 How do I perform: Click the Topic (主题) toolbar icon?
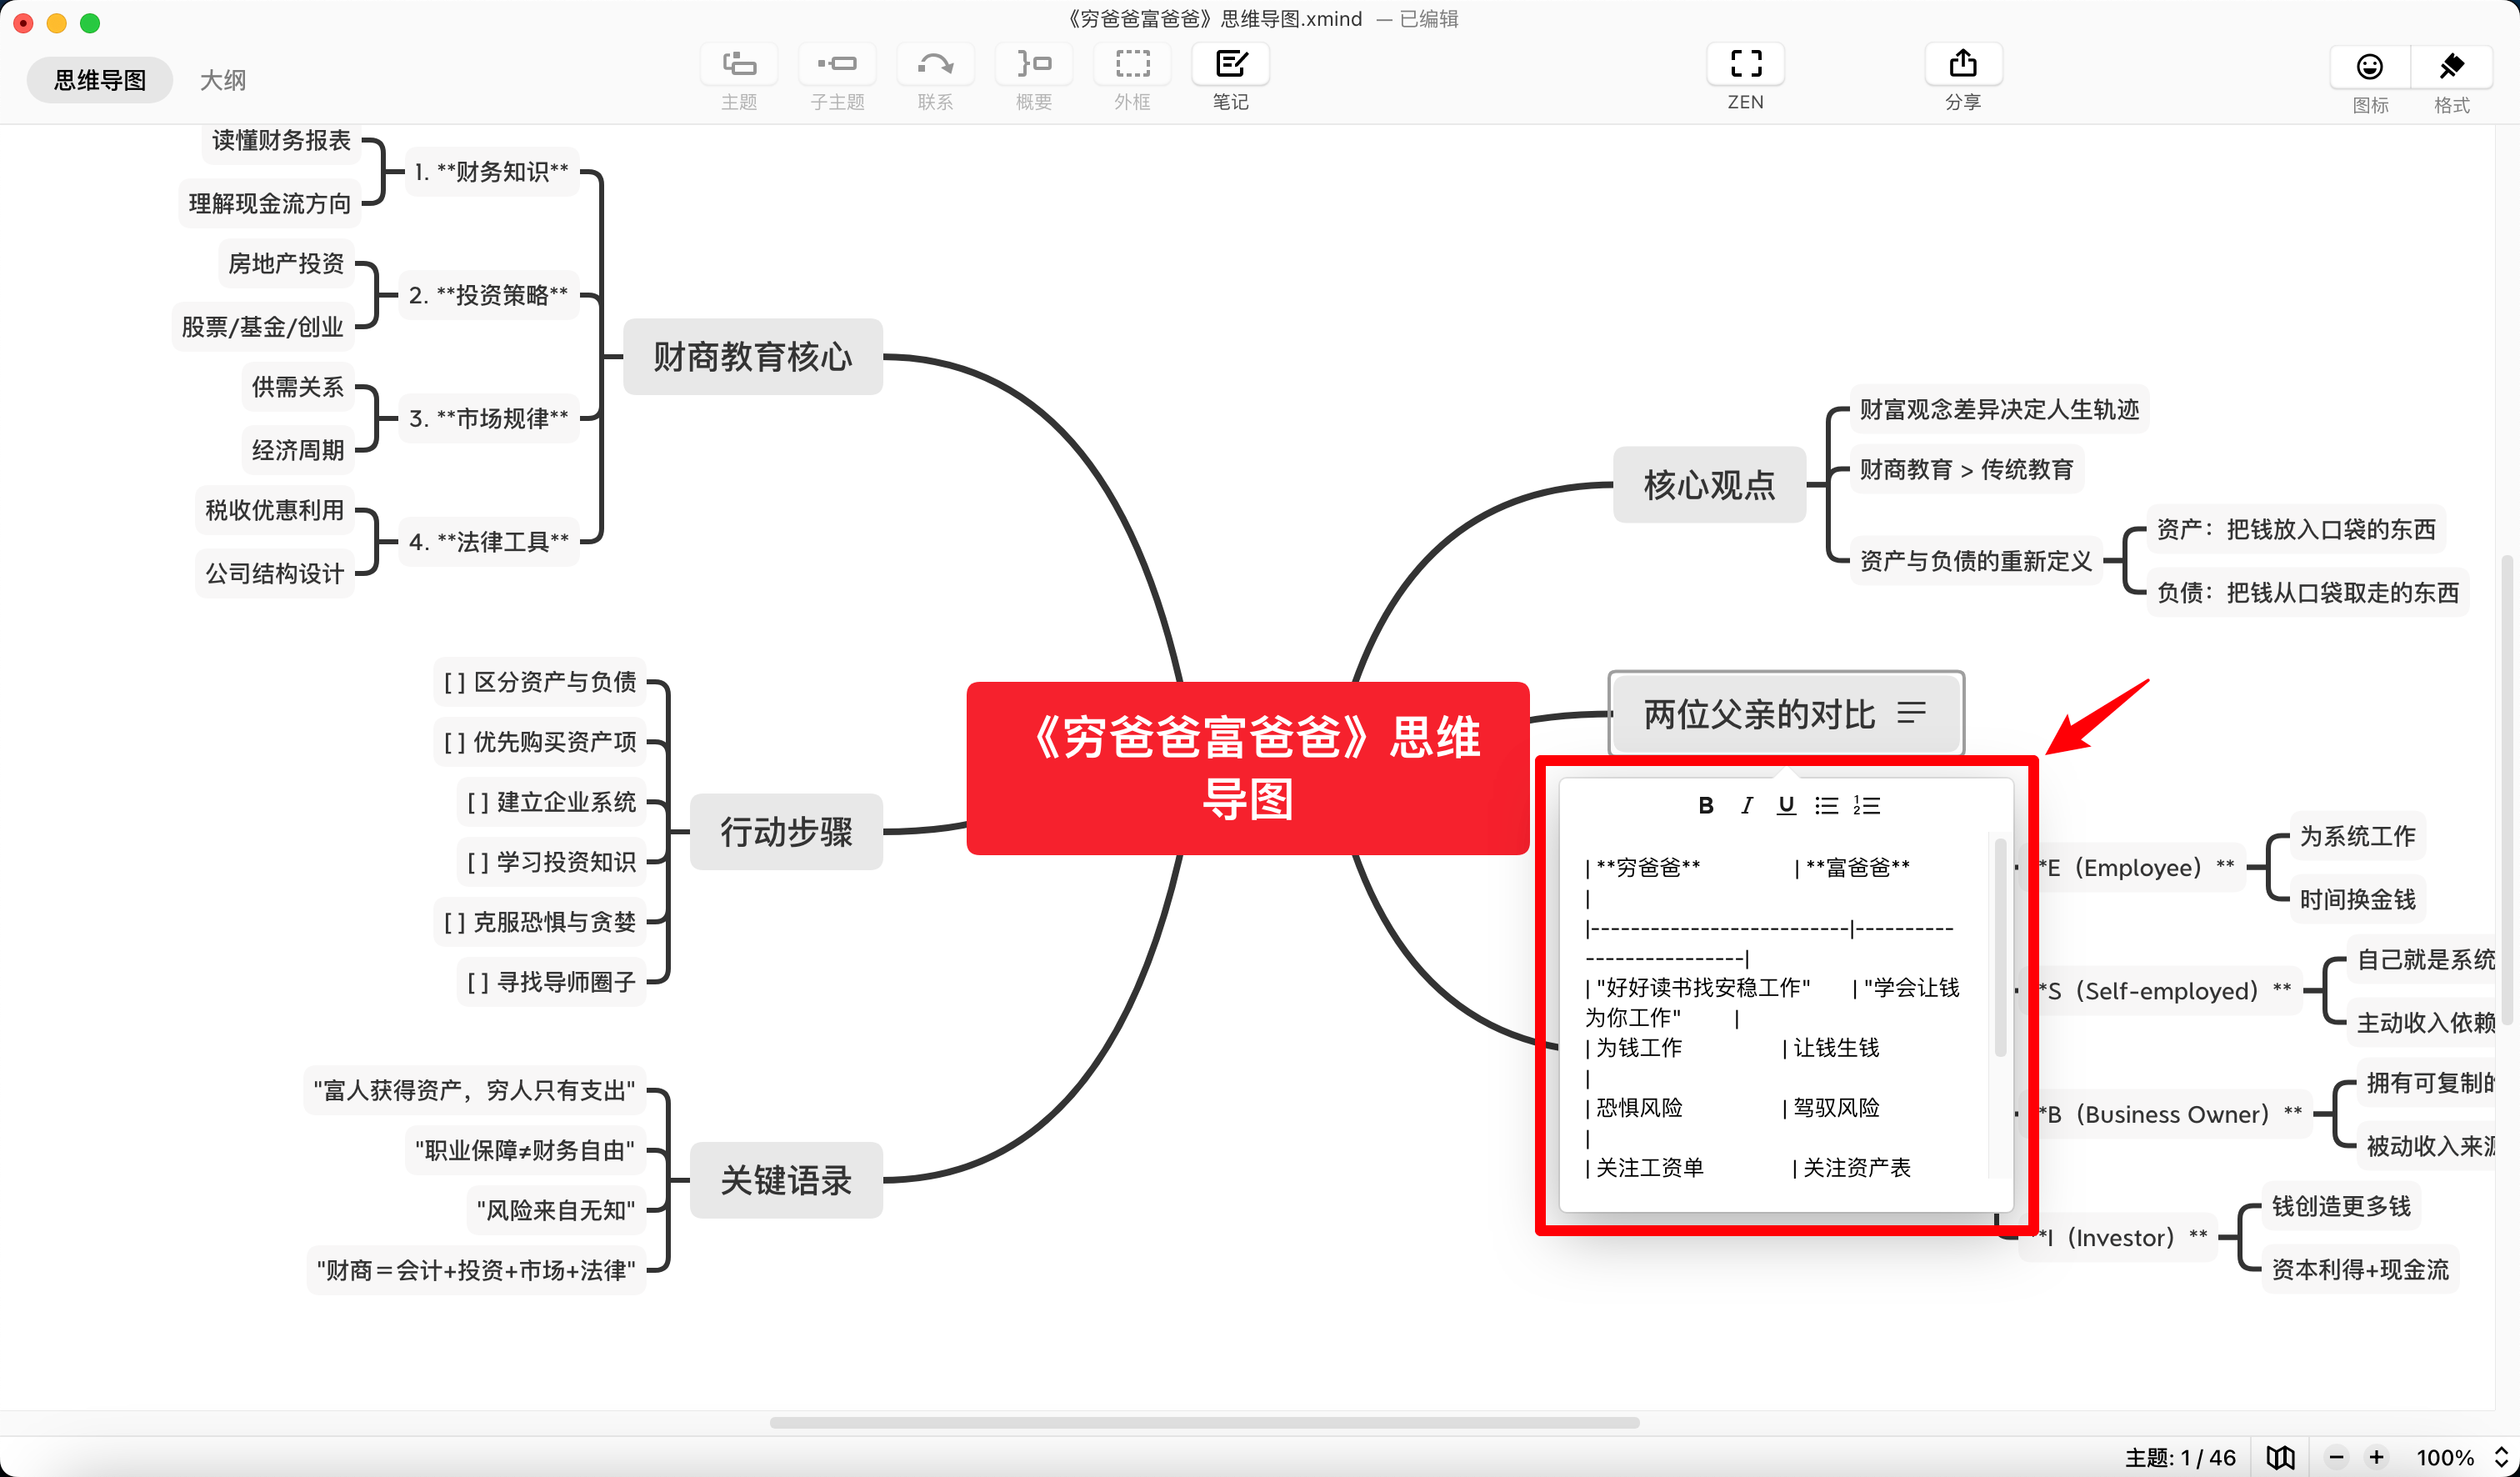[739, 65]
